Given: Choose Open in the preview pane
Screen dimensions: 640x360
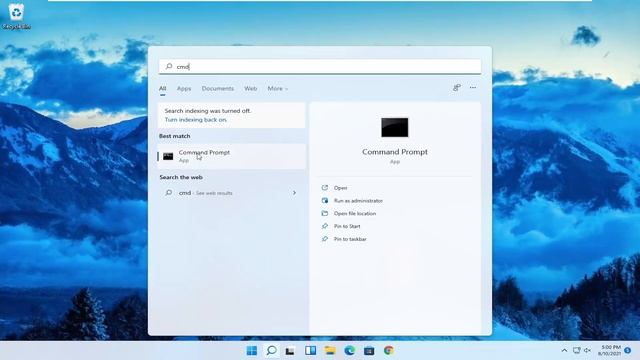Looking at the screenshot, I should pos(340,188).
